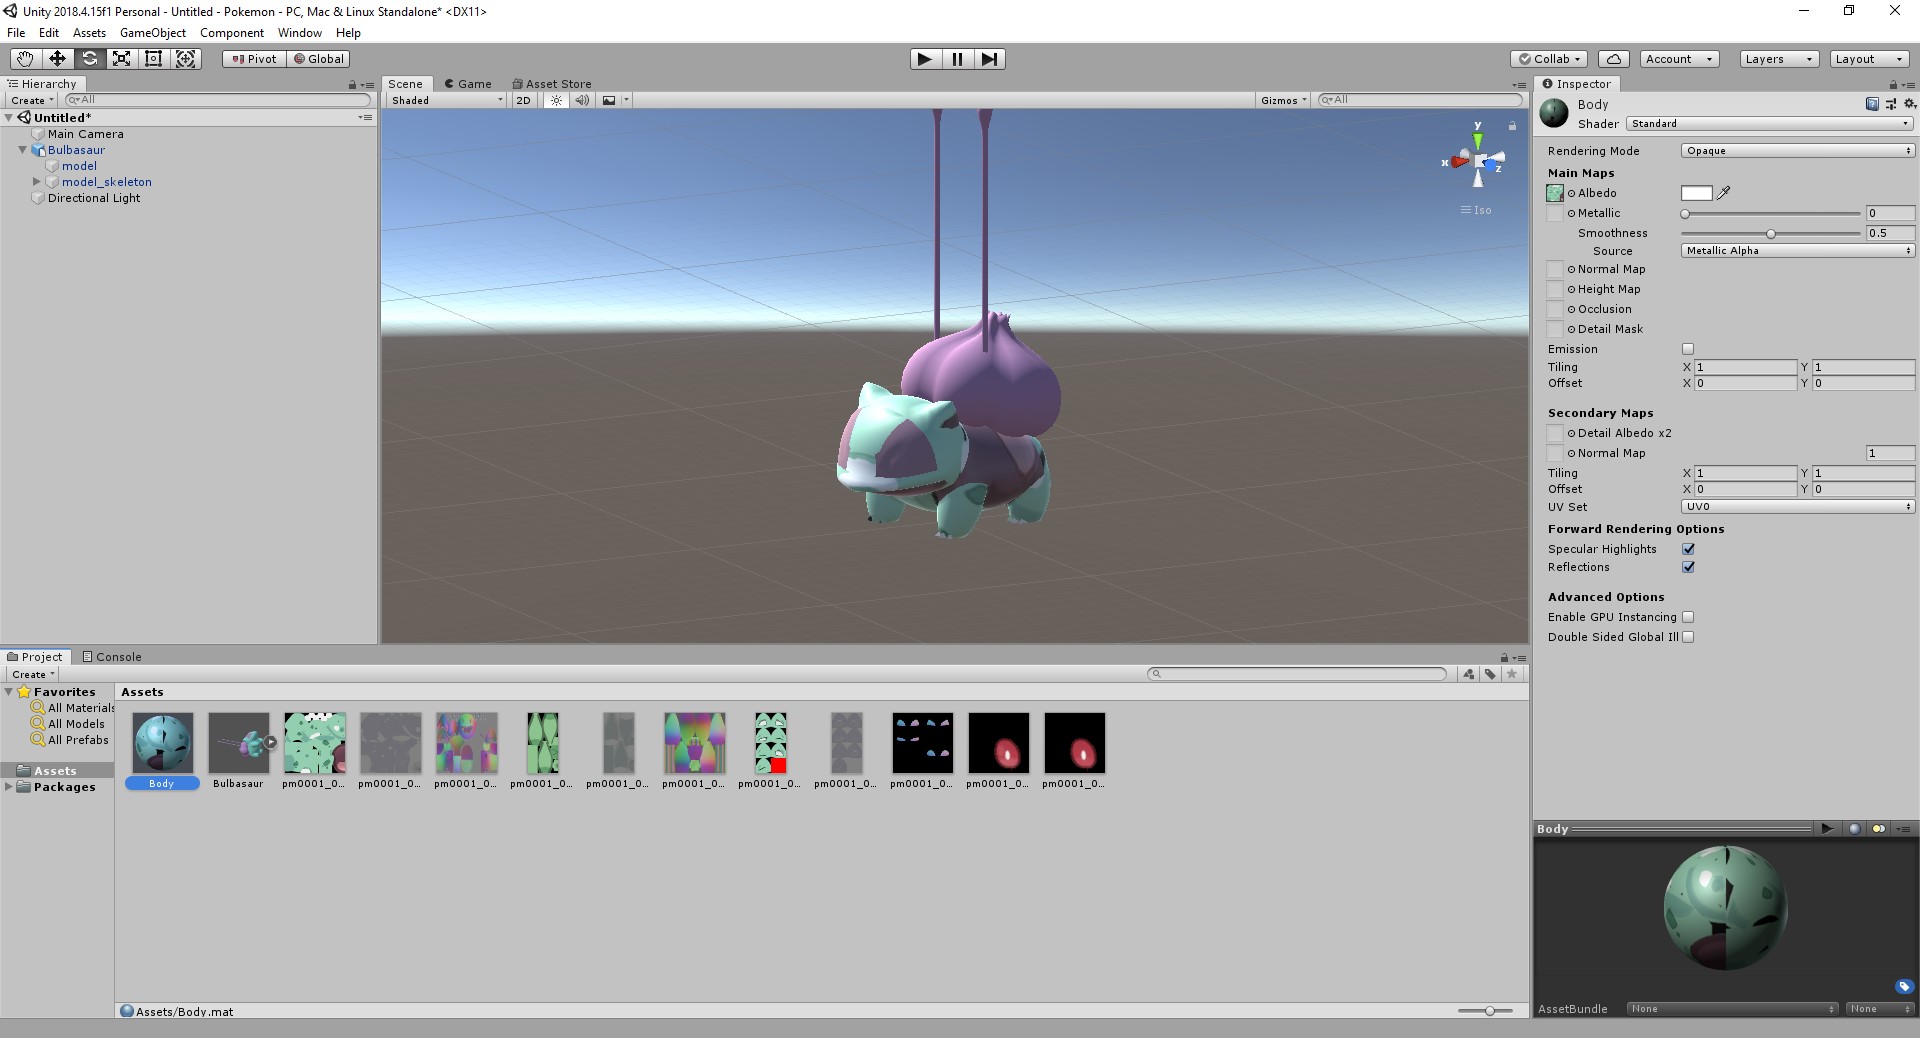
Task: Toggle scene audio playback
Action: click(x=582, y=100)
